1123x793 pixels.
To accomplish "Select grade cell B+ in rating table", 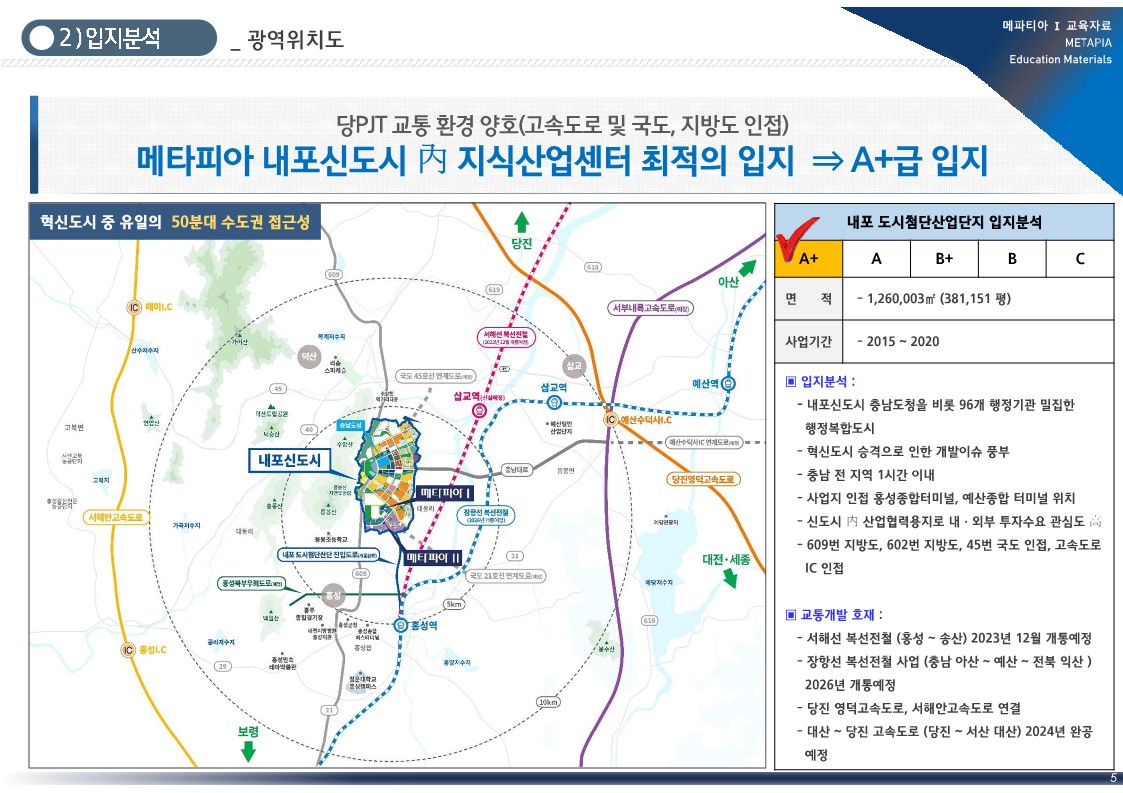I will (943, 258).
